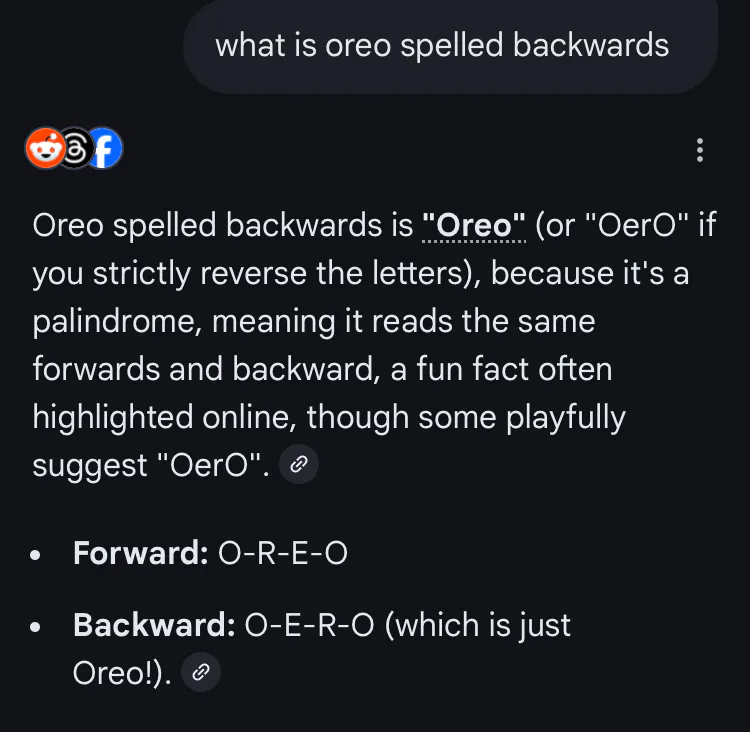
Task: Click the text "(which is just"
Action: (x=477, y=626)
